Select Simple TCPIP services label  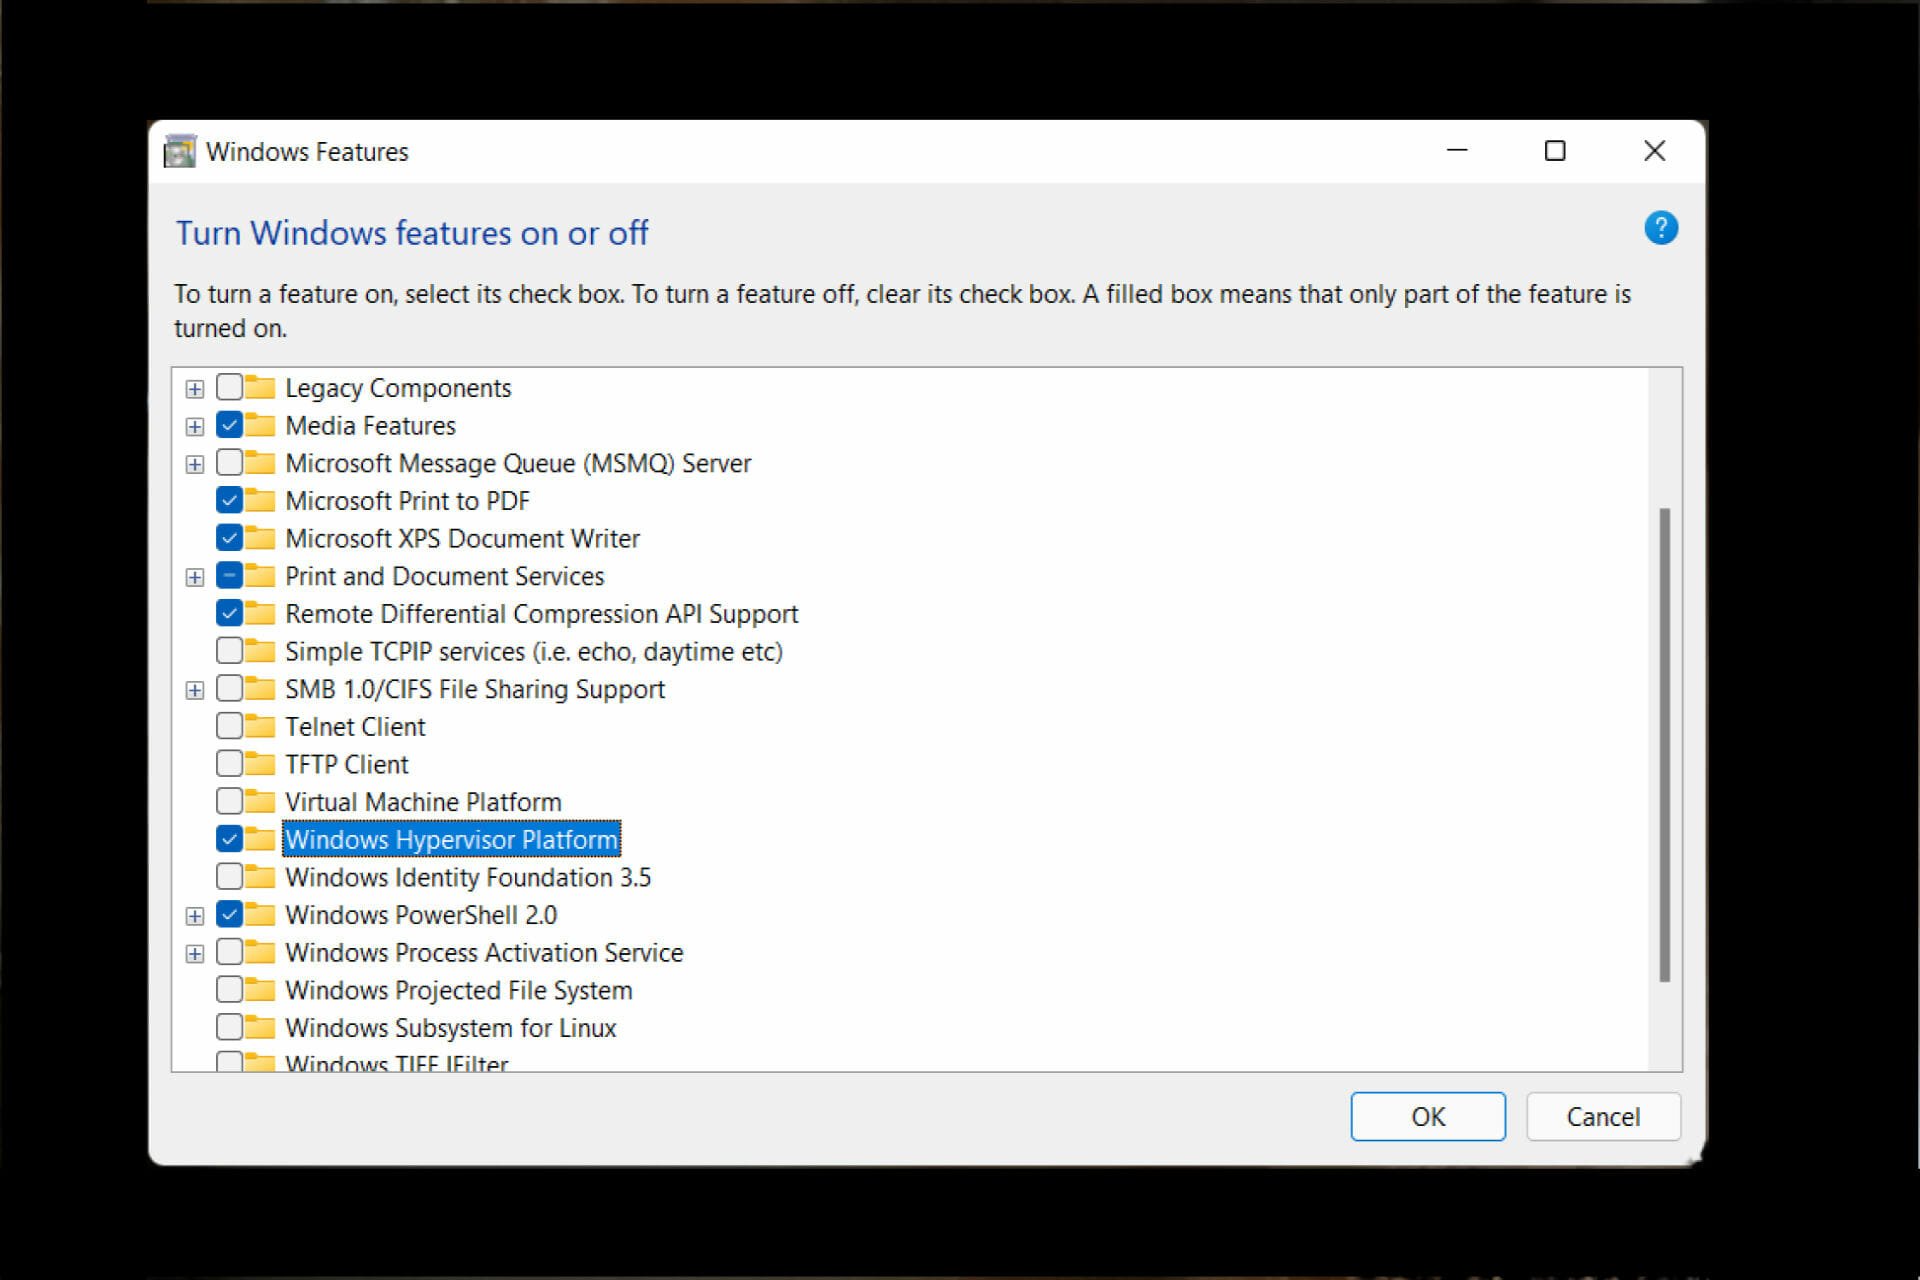[x=534, y=651]
